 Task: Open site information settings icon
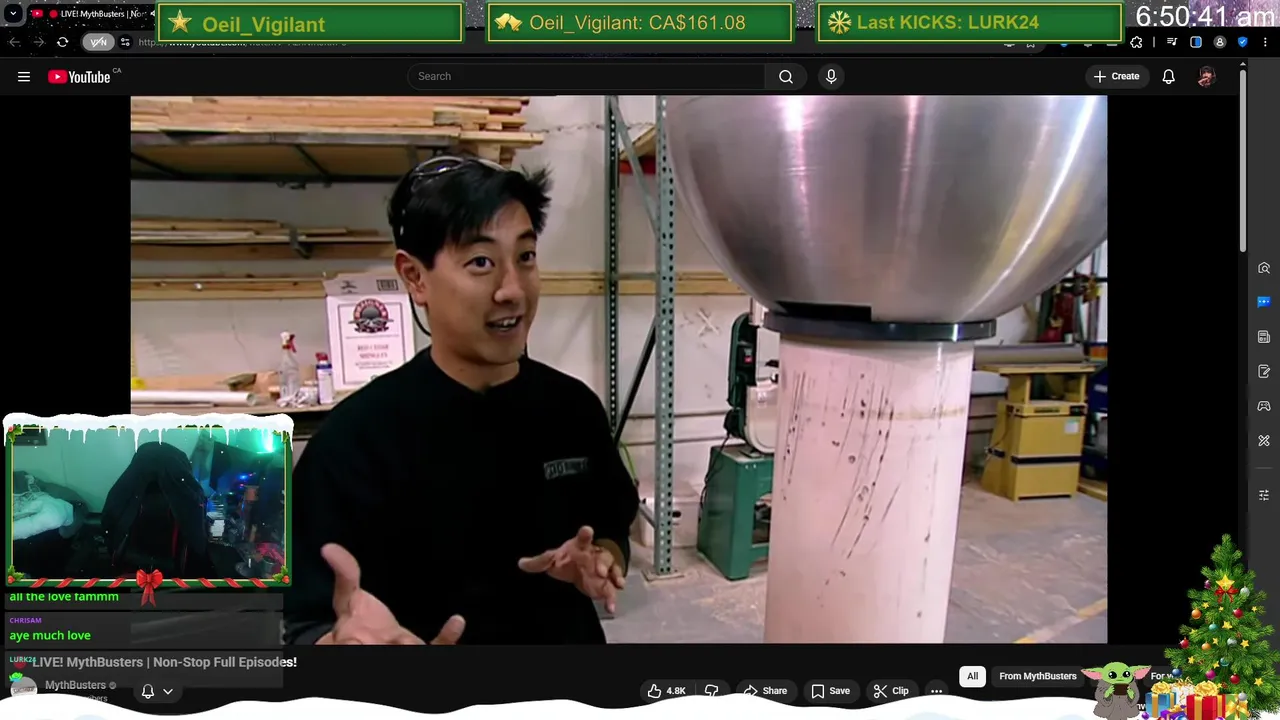(x=125, y=42)
